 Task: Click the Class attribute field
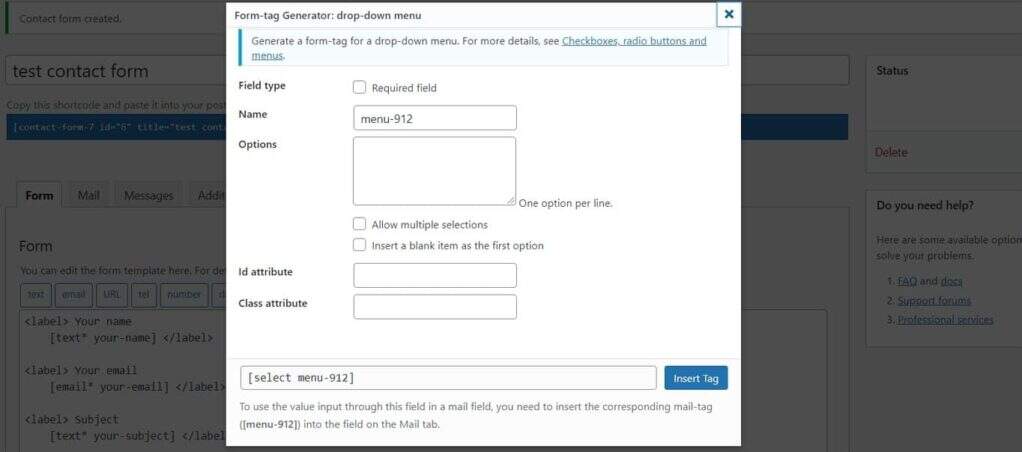click(x=435, y=306)
